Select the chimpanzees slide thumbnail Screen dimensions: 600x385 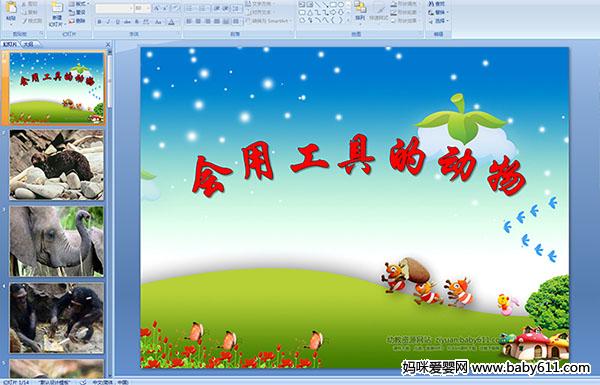click(x=57, y=318)
